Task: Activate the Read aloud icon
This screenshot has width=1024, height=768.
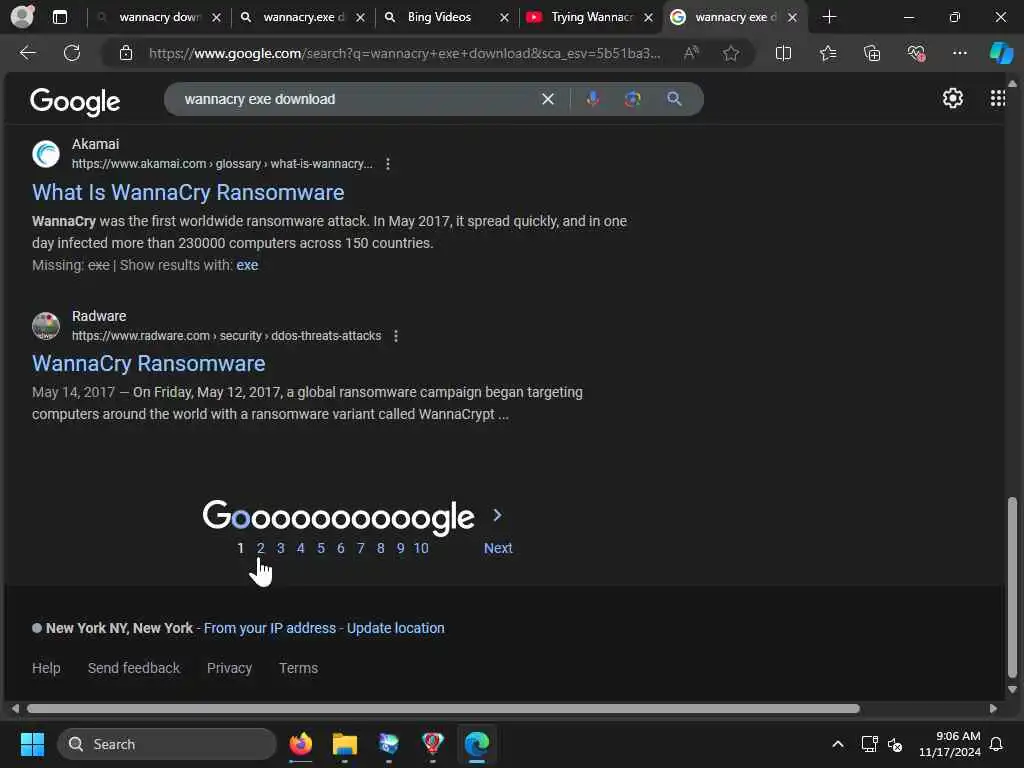Action: (691, 54)
